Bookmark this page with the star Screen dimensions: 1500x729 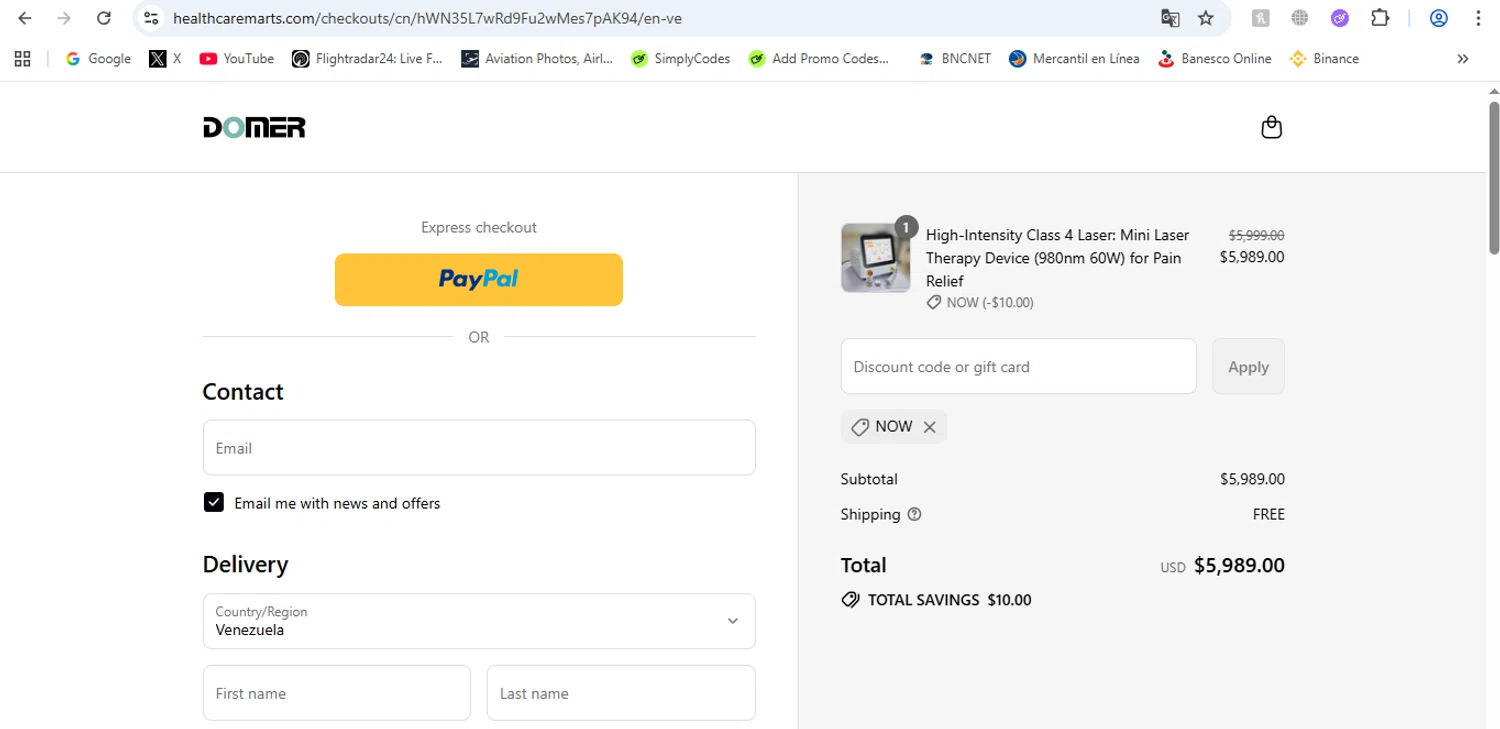click(1206, 18)
